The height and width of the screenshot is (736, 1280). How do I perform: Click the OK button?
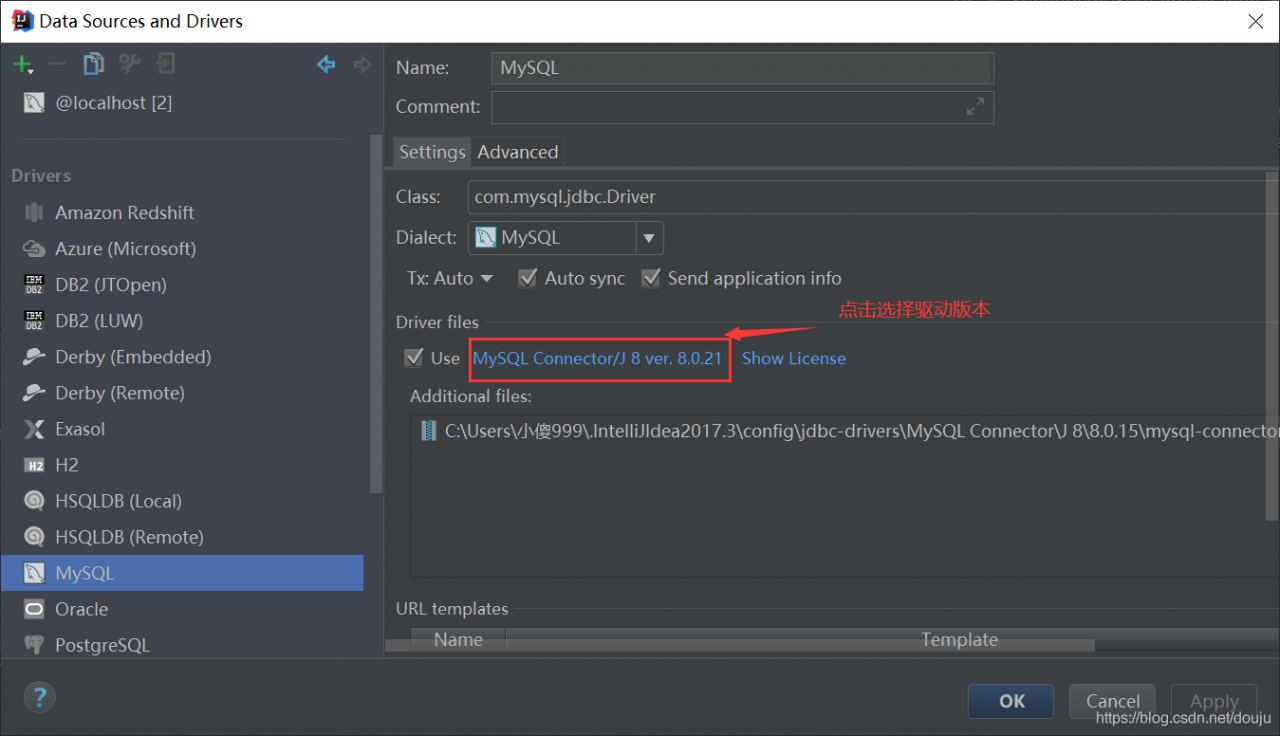pos(1011,701)
